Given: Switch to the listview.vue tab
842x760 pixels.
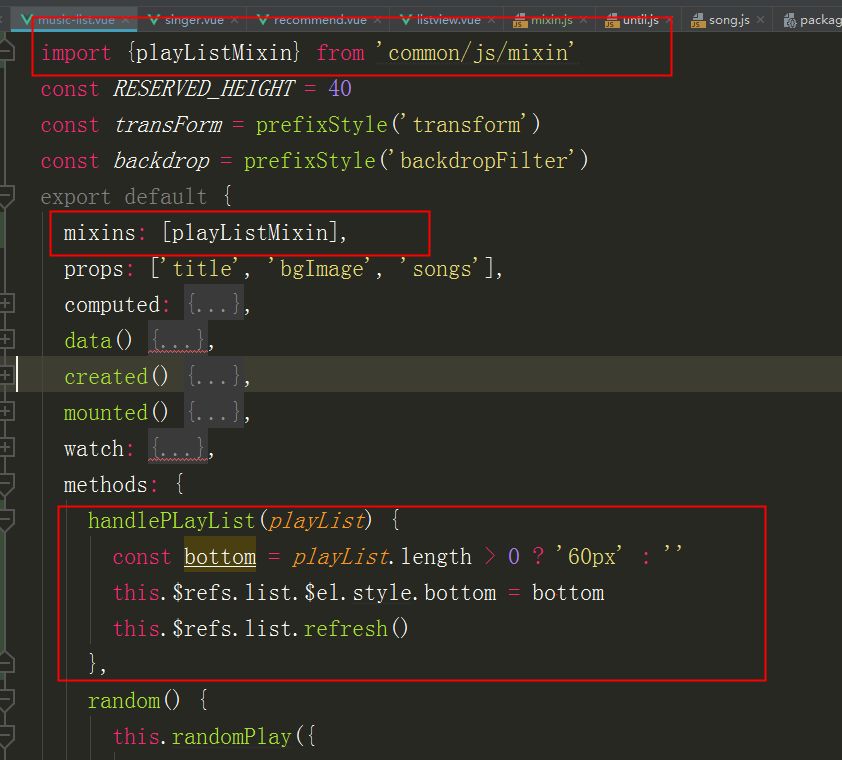Looking at the screenshot, I should (448, 20).
